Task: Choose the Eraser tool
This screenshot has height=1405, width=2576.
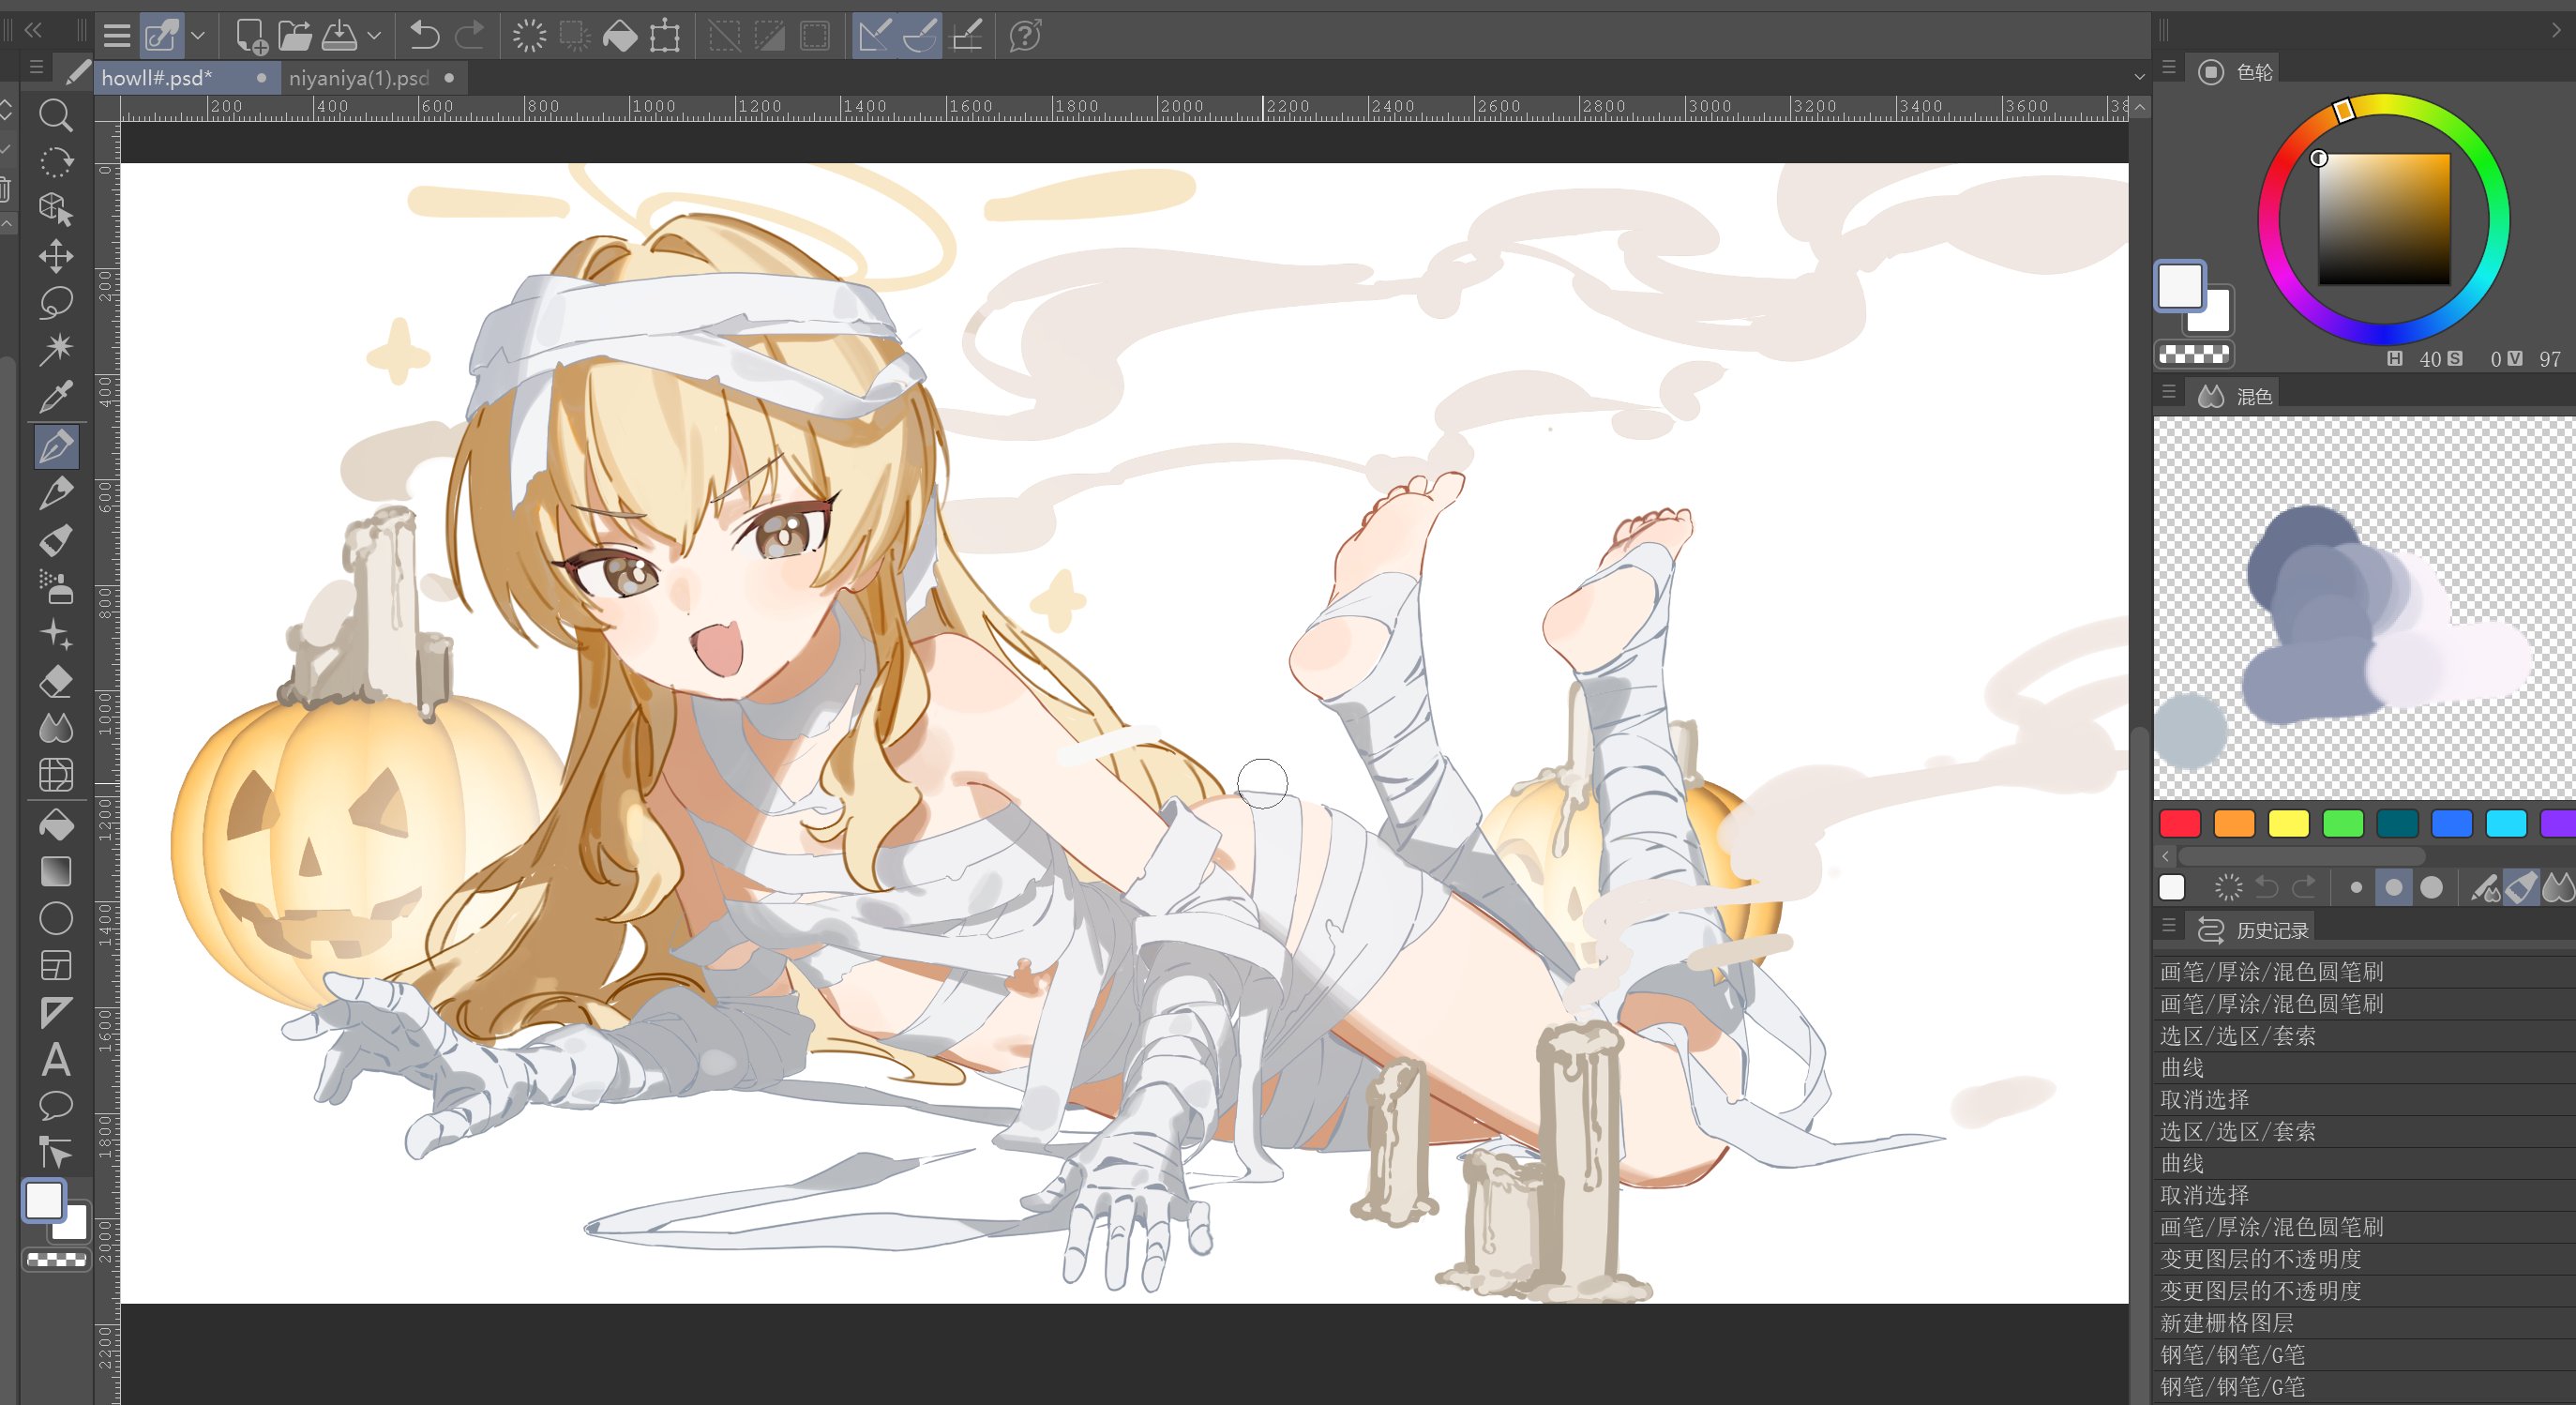Action: tap(55, 682)
